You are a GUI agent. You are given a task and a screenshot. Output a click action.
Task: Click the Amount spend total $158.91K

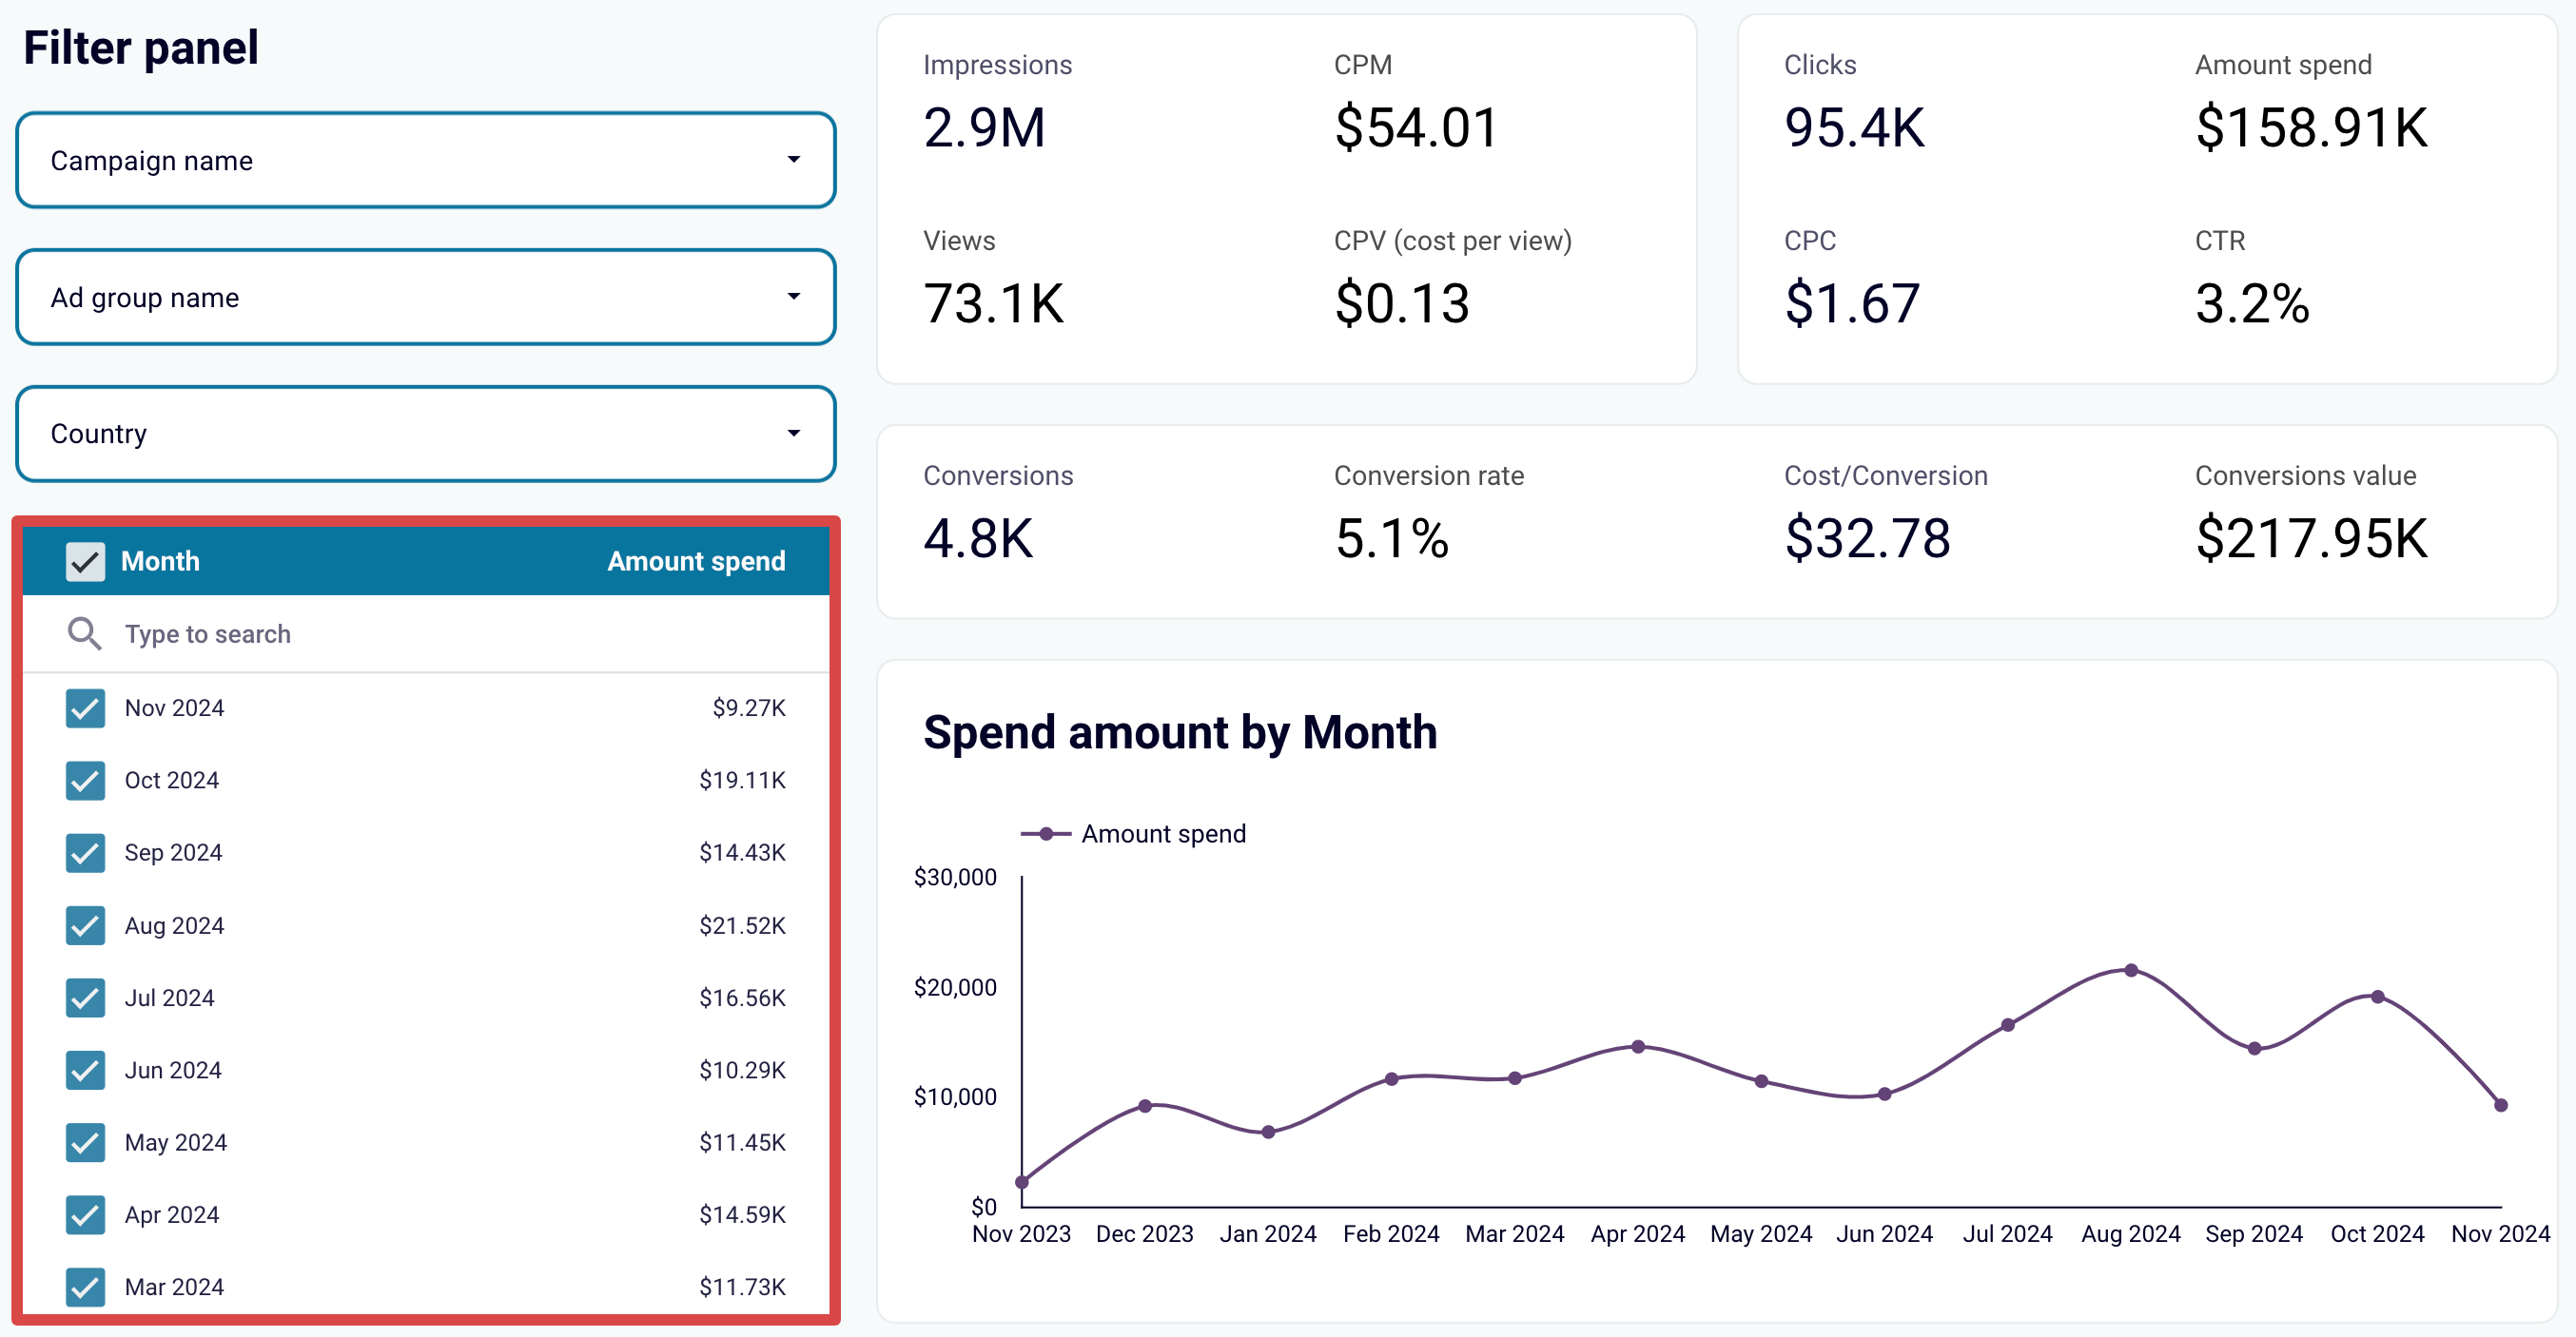click(x=2311, y=128)
